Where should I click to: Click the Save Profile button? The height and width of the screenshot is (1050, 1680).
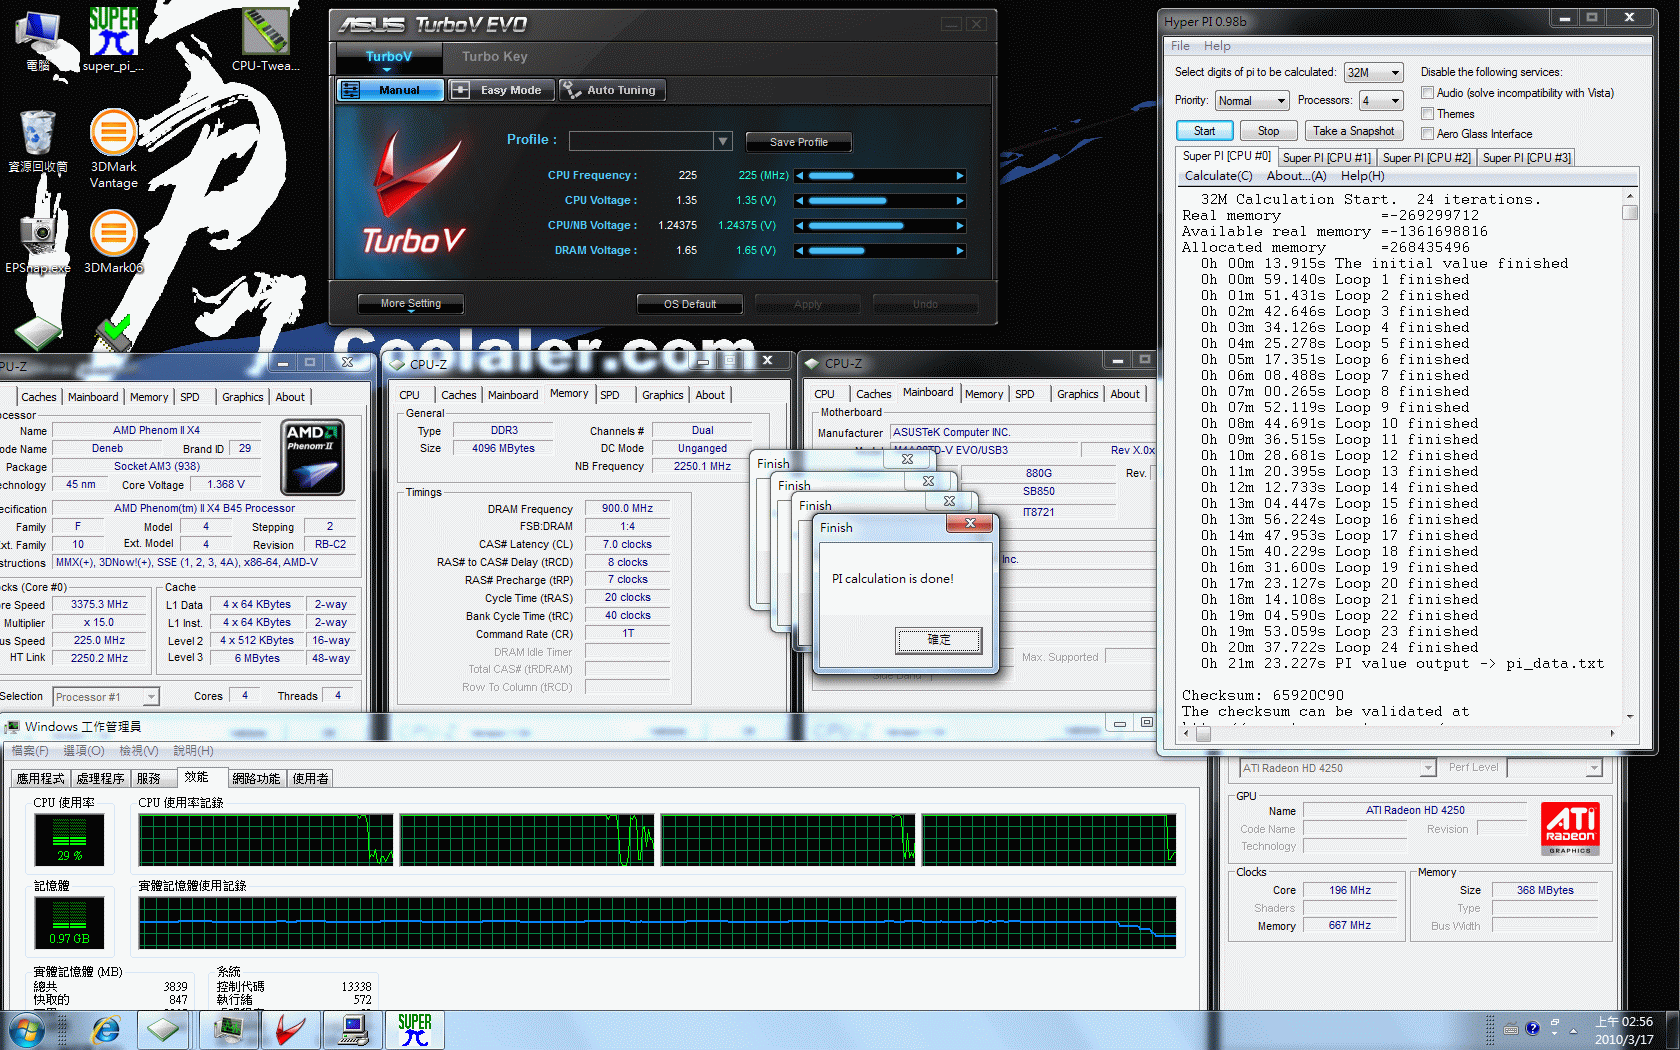798,142
